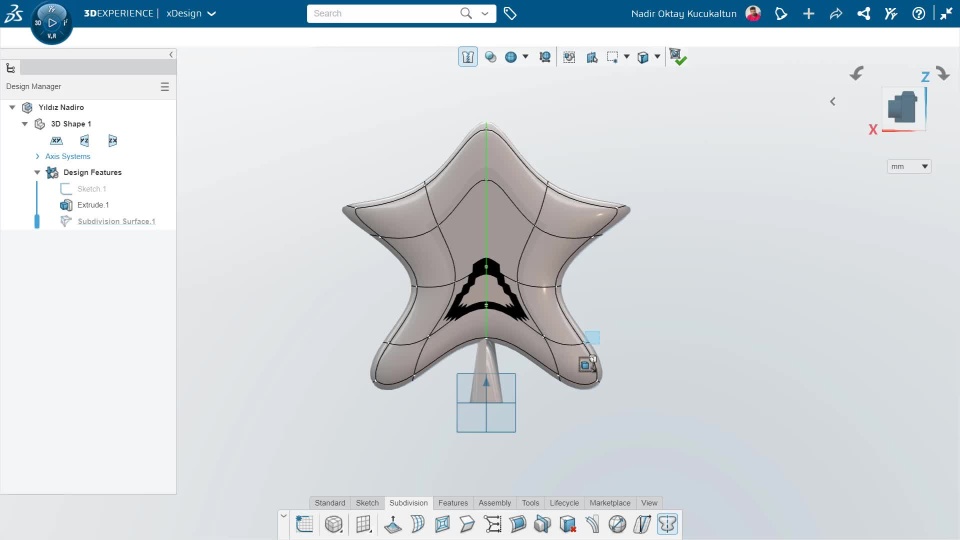Click the inset face icon
Viewport: 960px width, 540px height.
click(443, 524)
